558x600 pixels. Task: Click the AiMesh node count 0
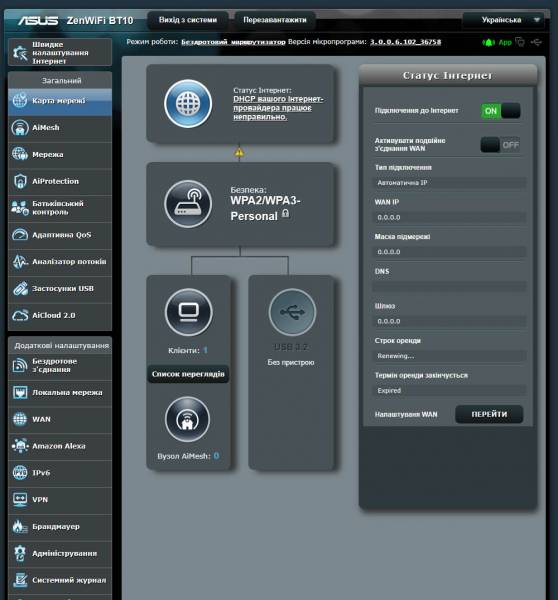[216, 456]
